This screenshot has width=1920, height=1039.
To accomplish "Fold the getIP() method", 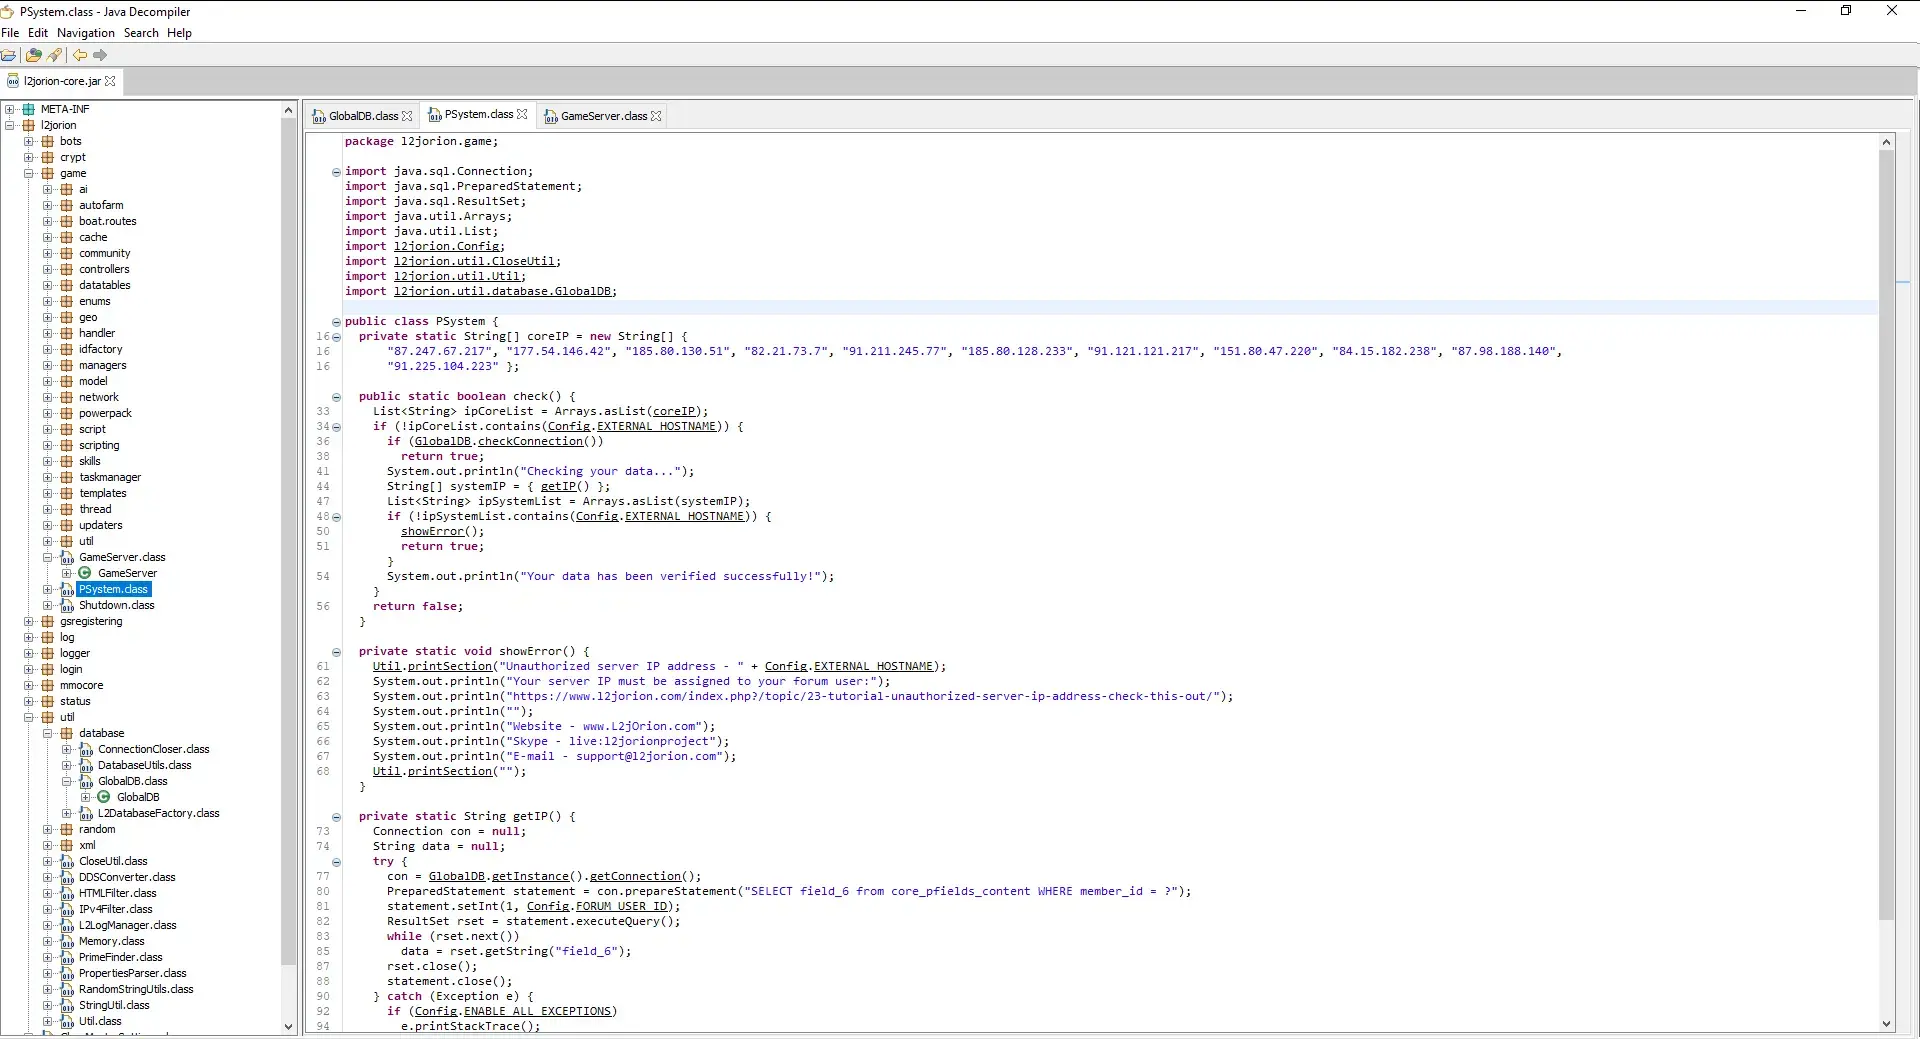I will [x=336, y=817].
